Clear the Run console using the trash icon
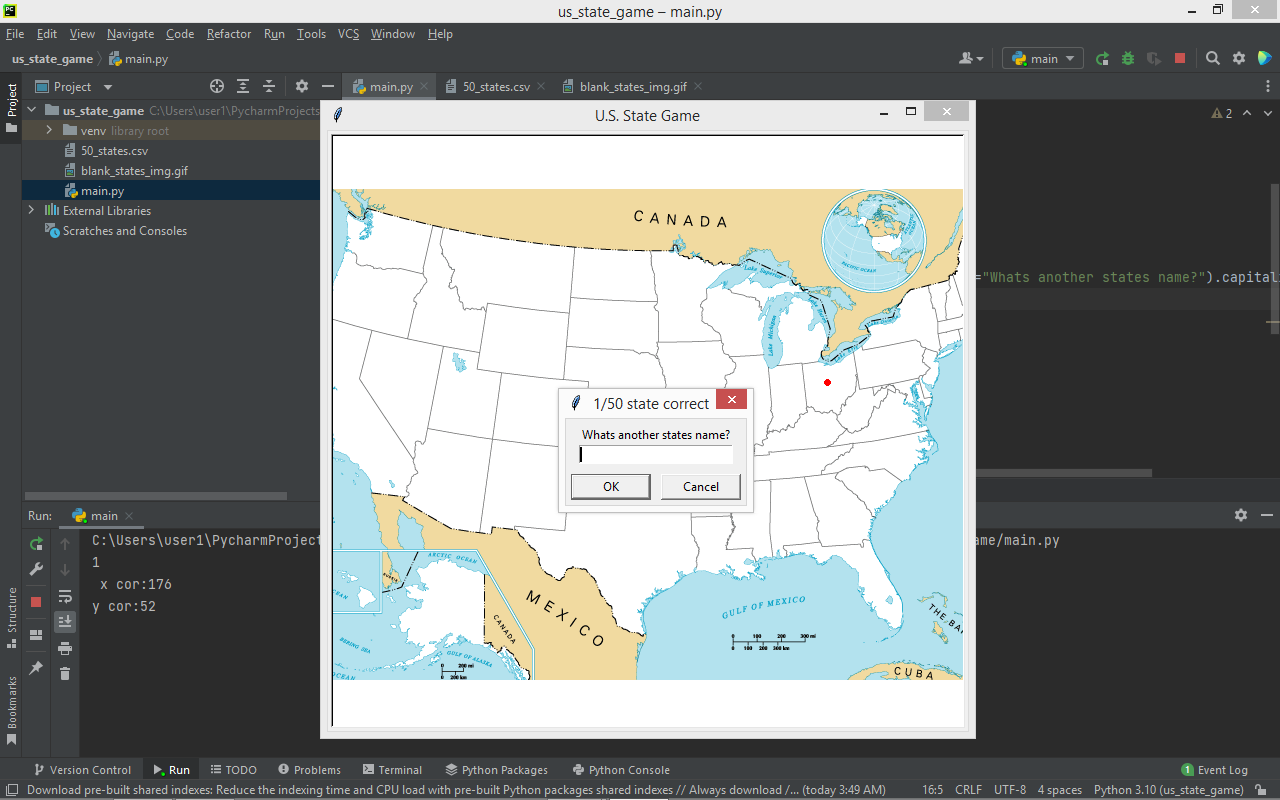1280x800 pixels. pos(65,674)
